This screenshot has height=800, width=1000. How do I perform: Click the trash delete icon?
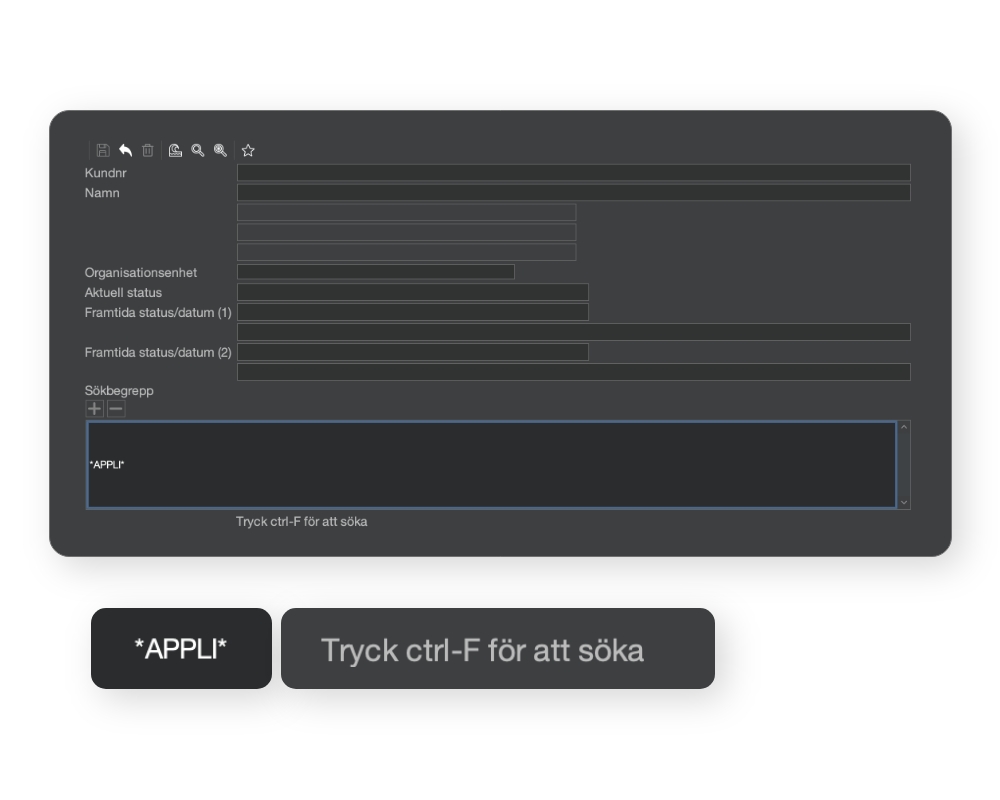pyautogui.click(x=148, y=151)
